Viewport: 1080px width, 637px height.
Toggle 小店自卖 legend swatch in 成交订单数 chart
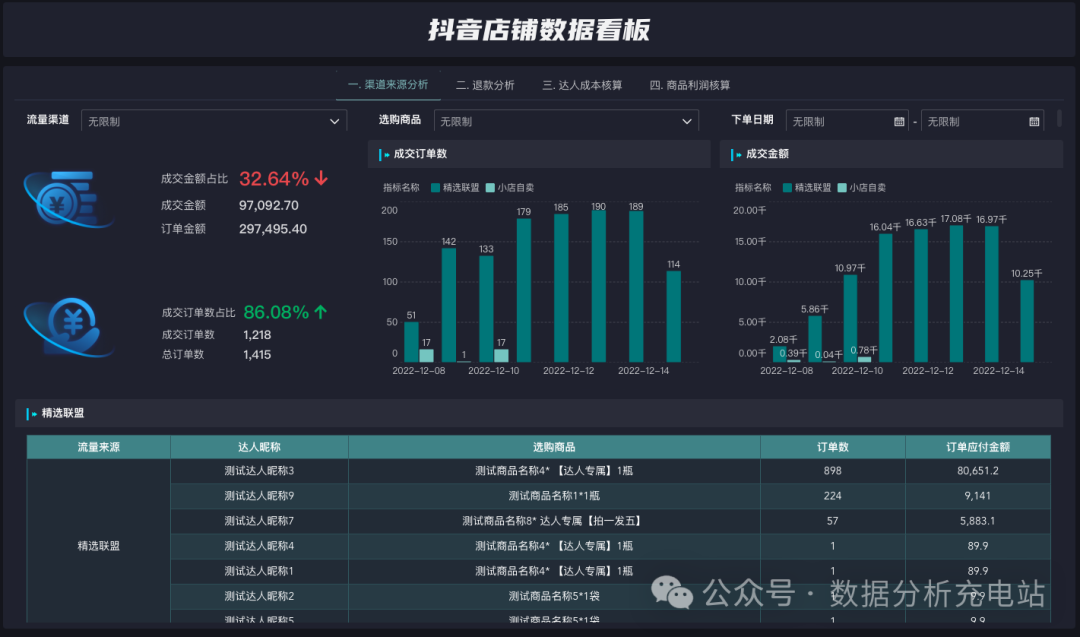click(x=490, y=187)
